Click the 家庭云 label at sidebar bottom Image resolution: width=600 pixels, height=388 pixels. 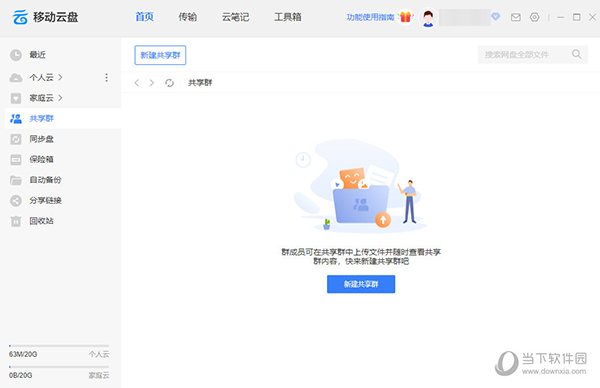click(99, 375)
